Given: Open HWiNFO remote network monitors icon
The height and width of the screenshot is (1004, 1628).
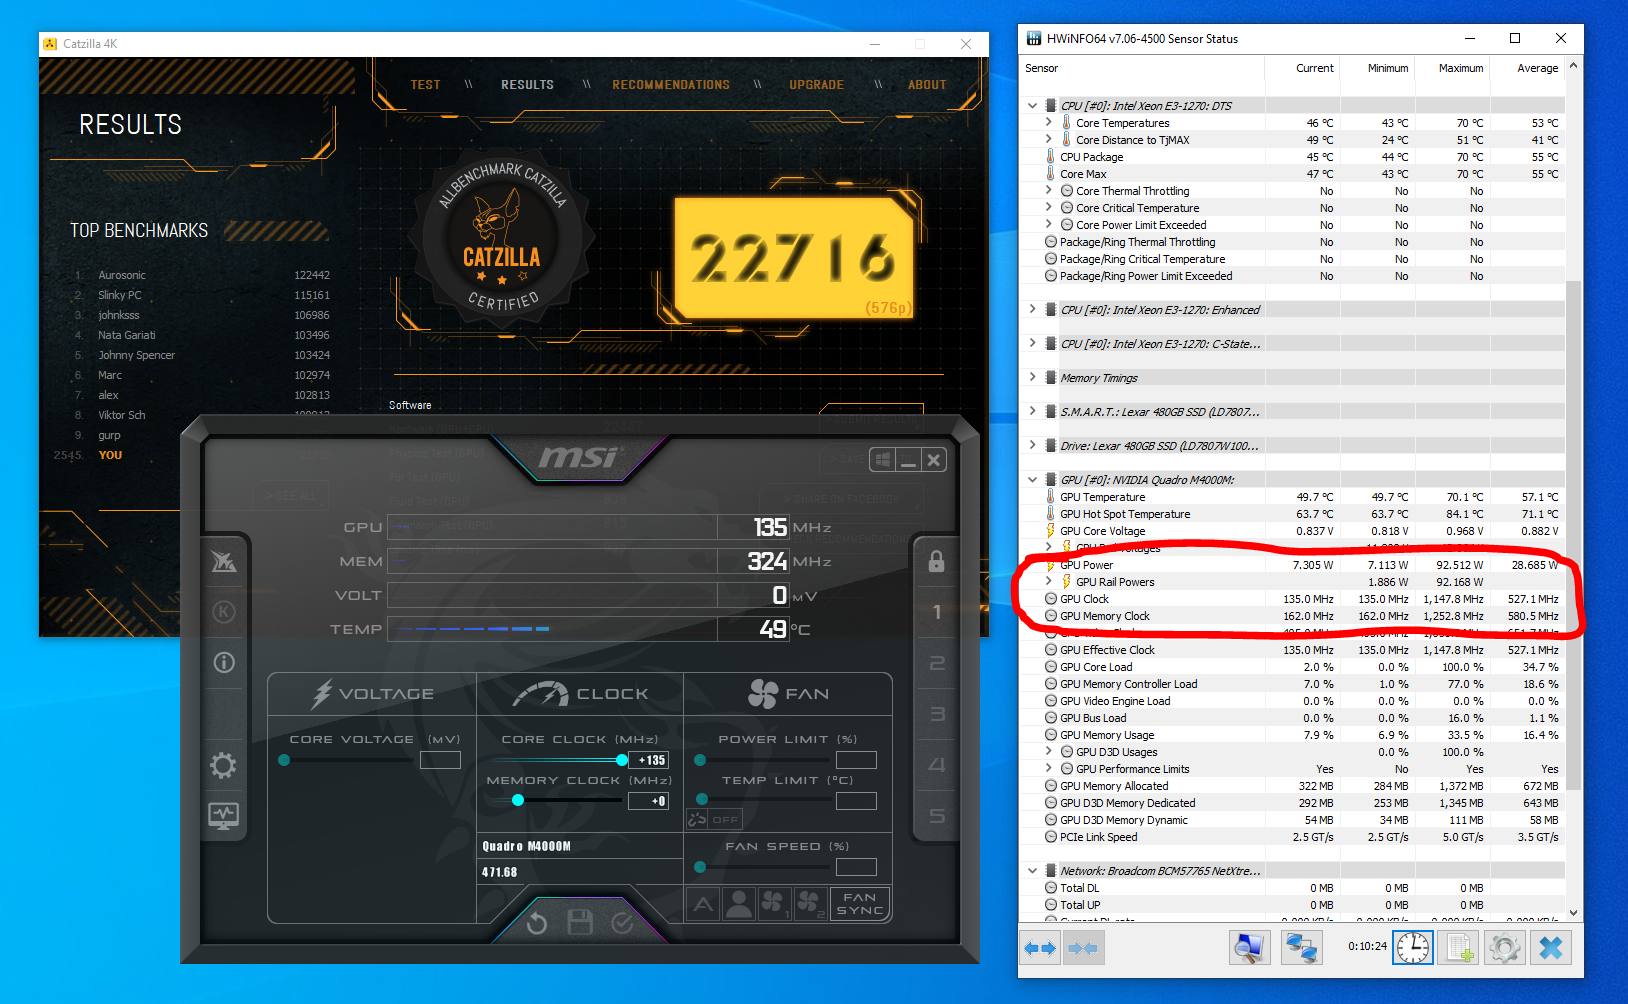Looking at the screenshot, I should pyautogui.click(x=1301, y=948).
